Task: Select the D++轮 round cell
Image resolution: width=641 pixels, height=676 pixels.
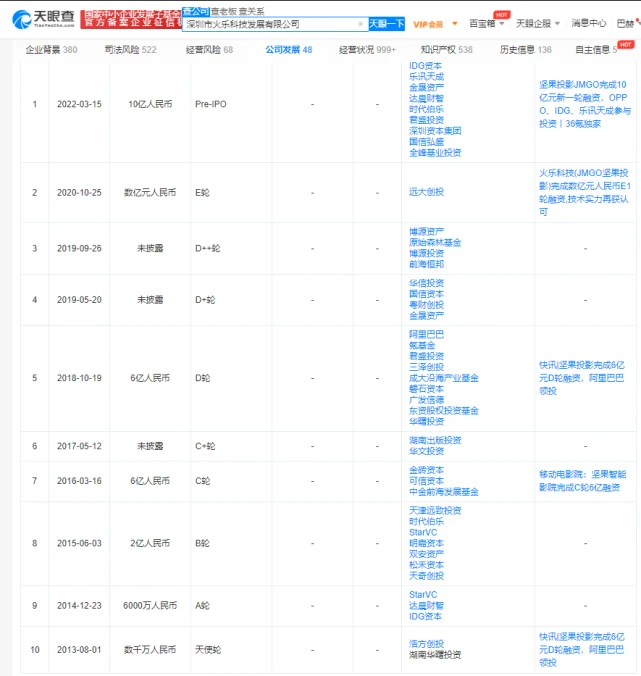Action: pyautogui.click(x=207, y=249)
